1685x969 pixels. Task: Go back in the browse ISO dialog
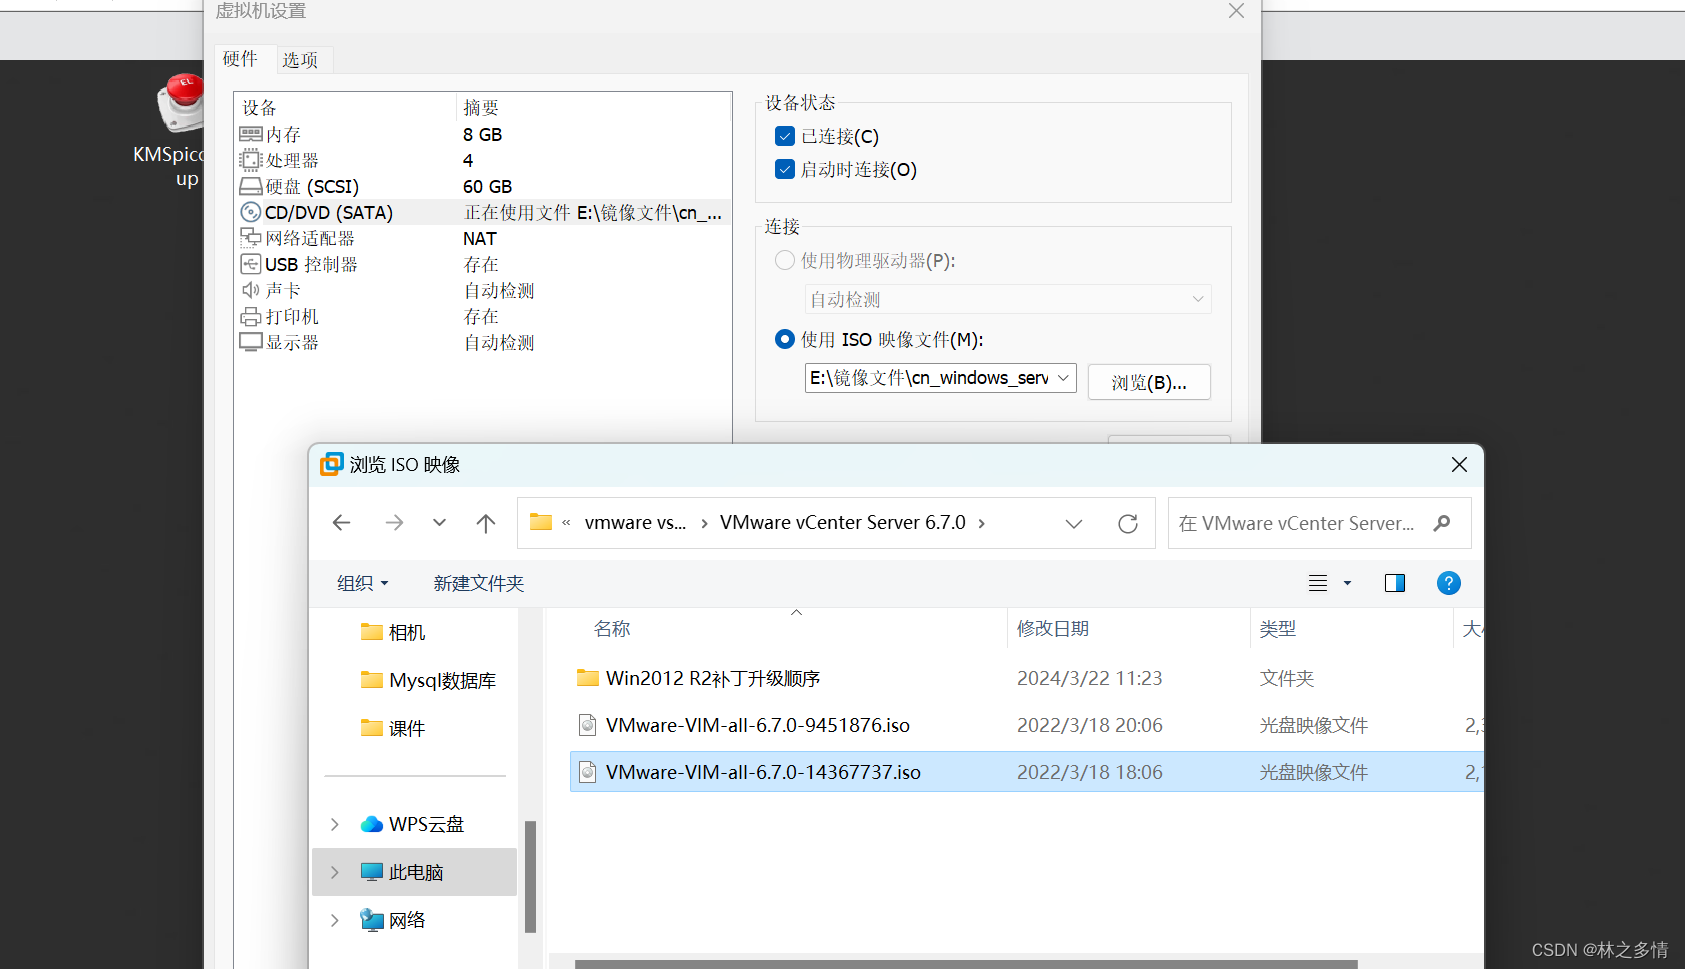[x=342, y=523]
